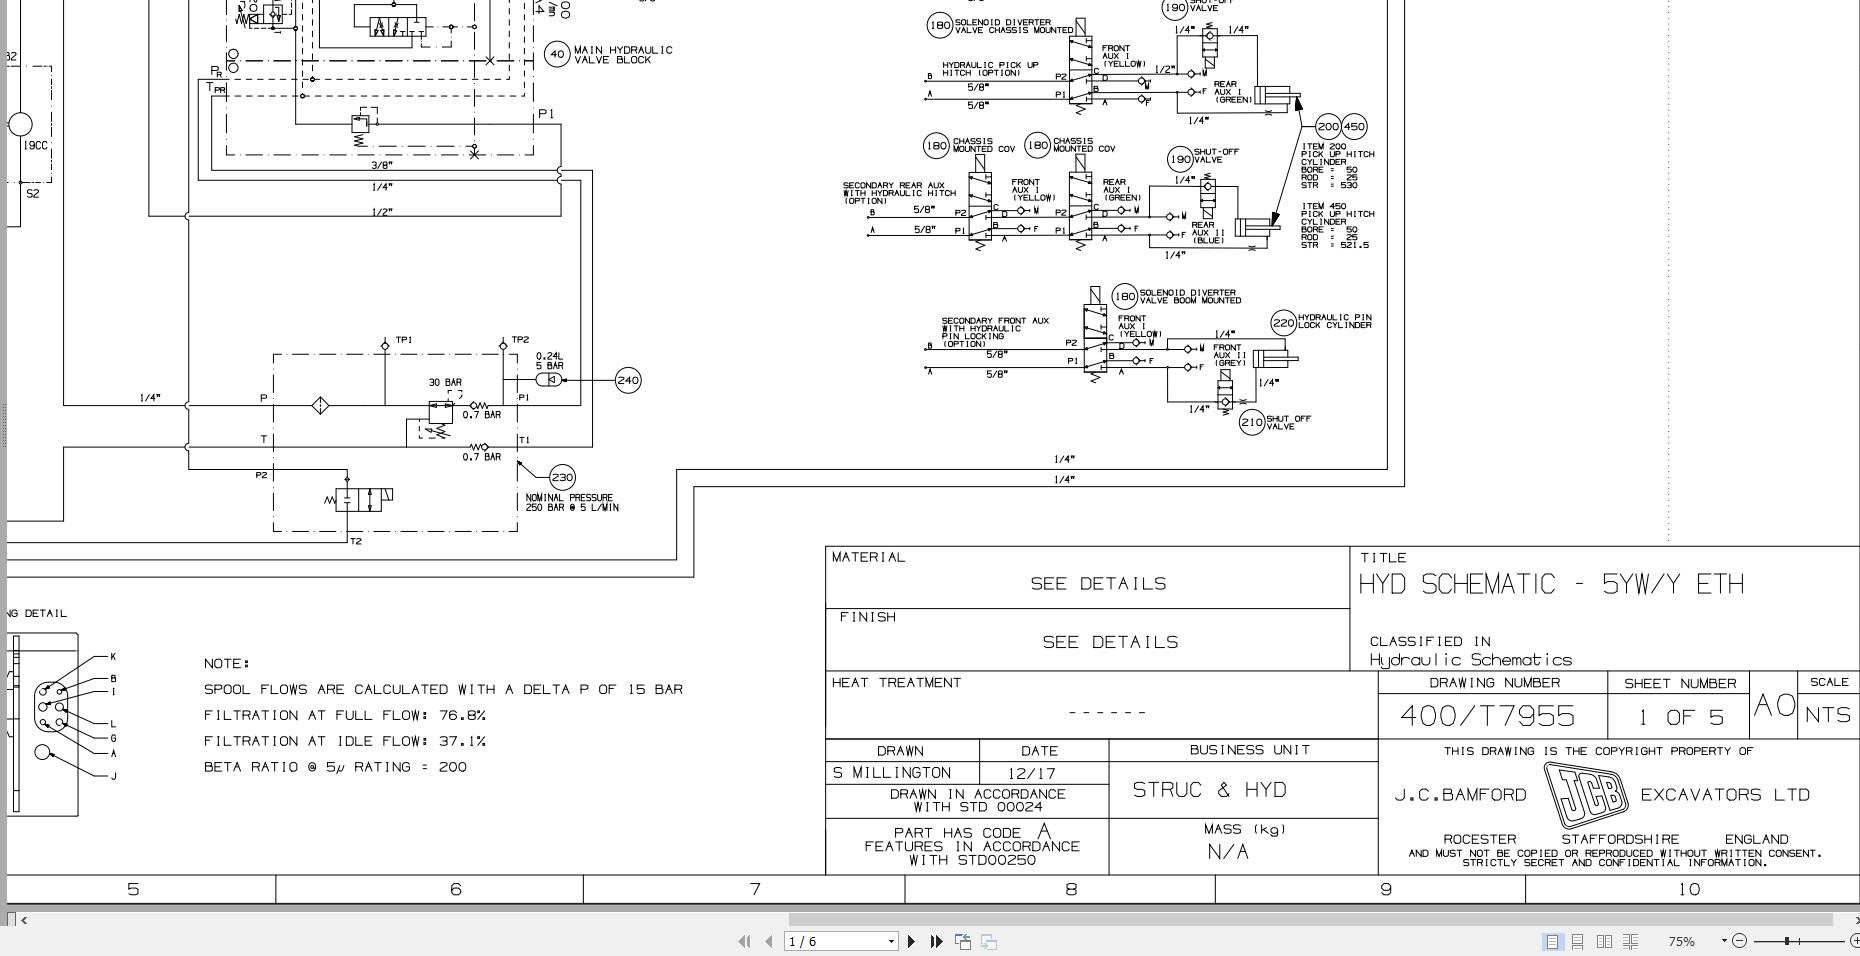Click HYDRAULIC PIN LOCK CYLINDER label
Image resolution: width=1860 pixels, height=956 pixels.
click(1335, 321)
